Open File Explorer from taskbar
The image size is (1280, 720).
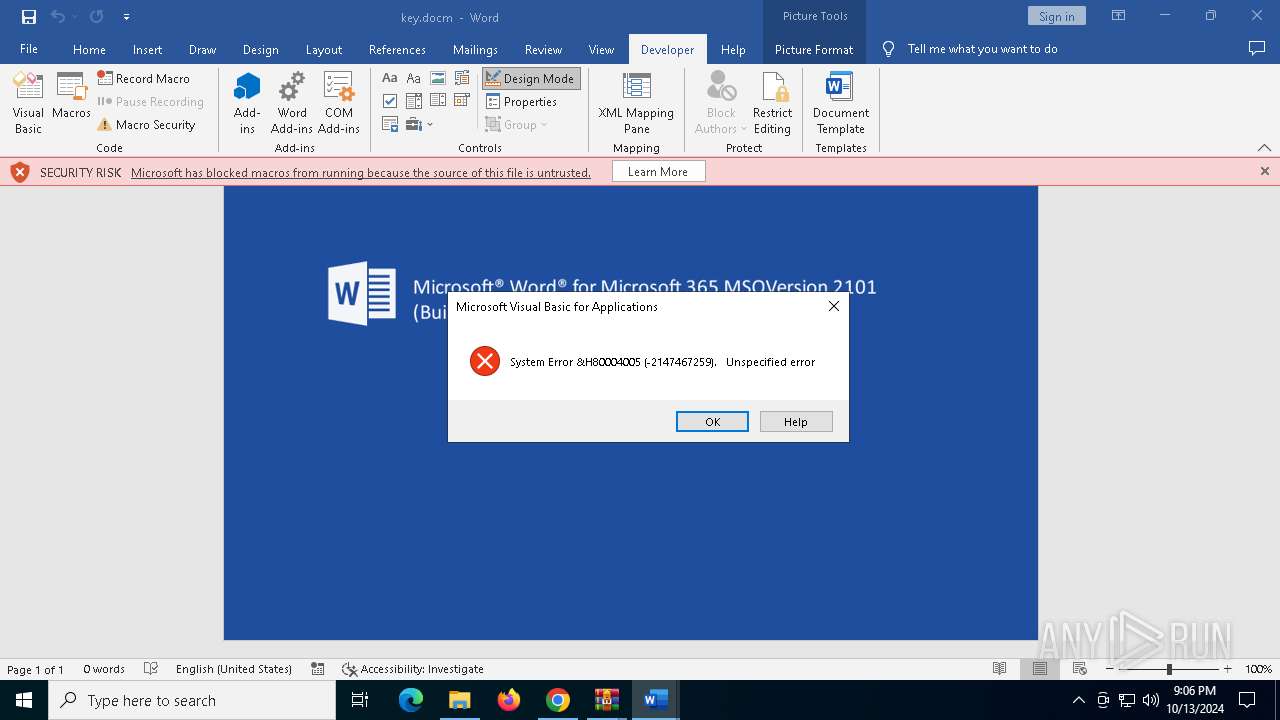[460, 700]
